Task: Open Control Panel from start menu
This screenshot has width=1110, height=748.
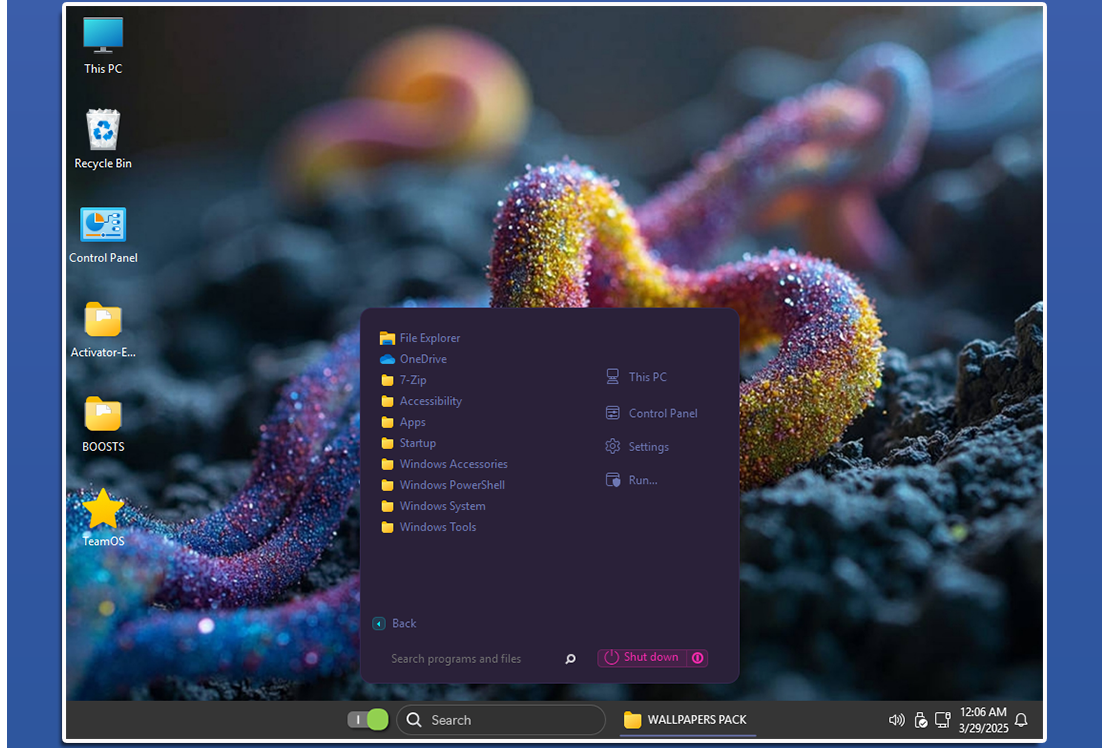Action: point(662,413)
